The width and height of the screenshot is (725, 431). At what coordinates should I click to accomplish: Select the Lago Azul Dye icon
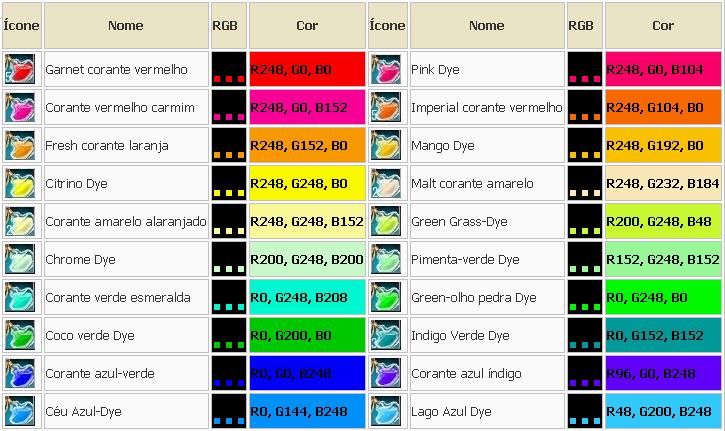(386, 410)
